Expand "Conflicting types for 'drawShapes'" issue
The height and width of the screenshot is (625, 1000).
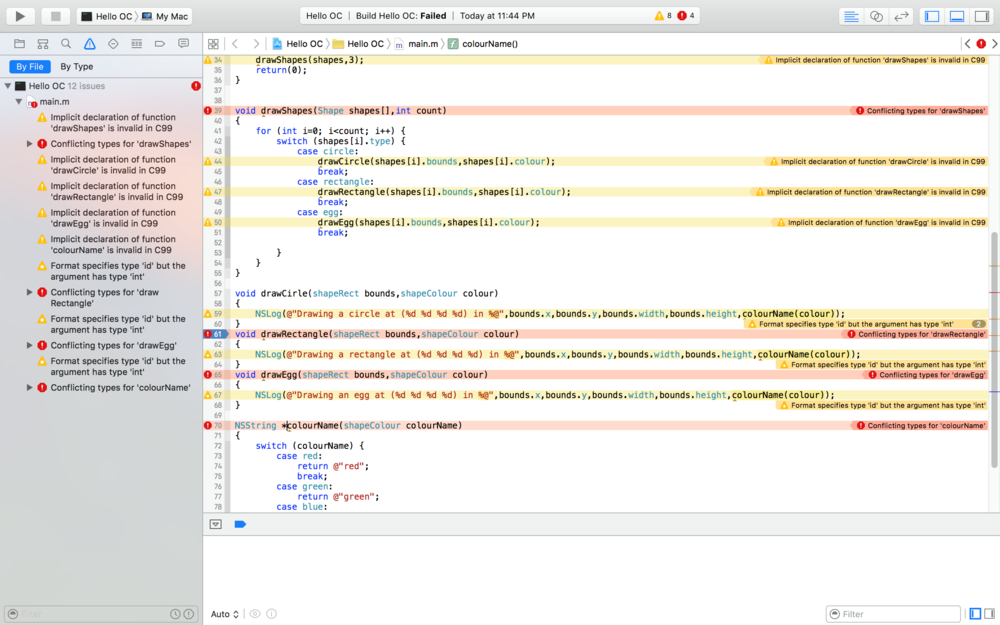coord(29,144)
